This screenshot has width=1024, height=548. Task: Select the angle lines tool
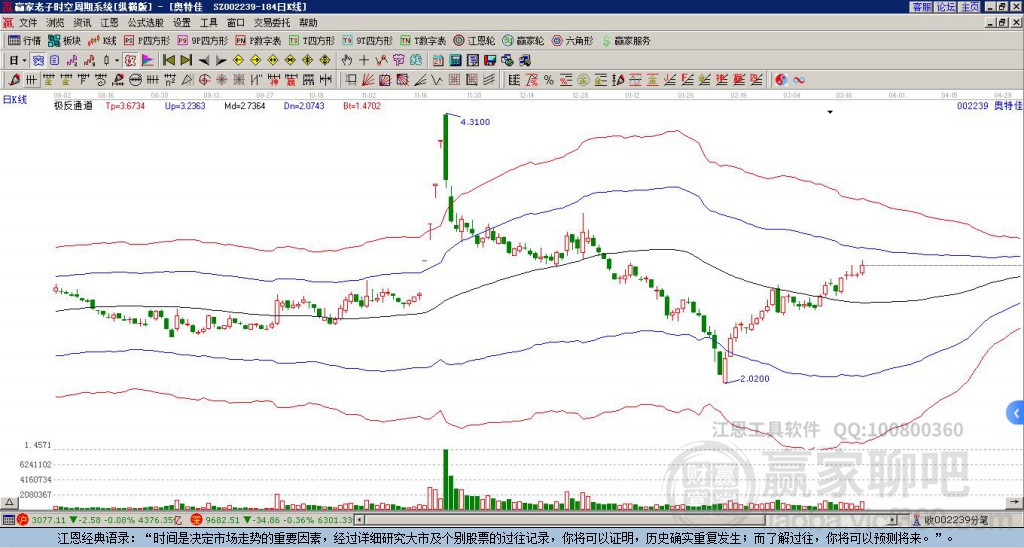419,80
